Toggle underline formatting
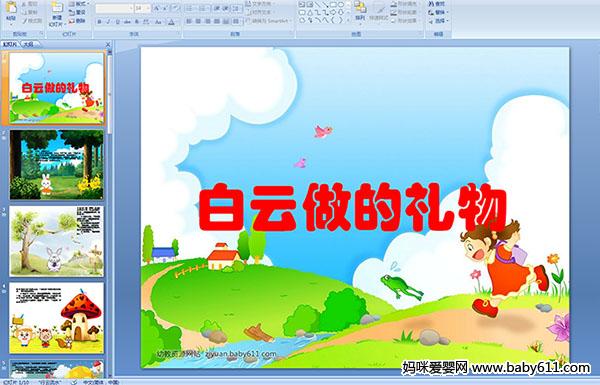Image resolution: width=600 pixels, height=385 pixels. pos(117,22)
